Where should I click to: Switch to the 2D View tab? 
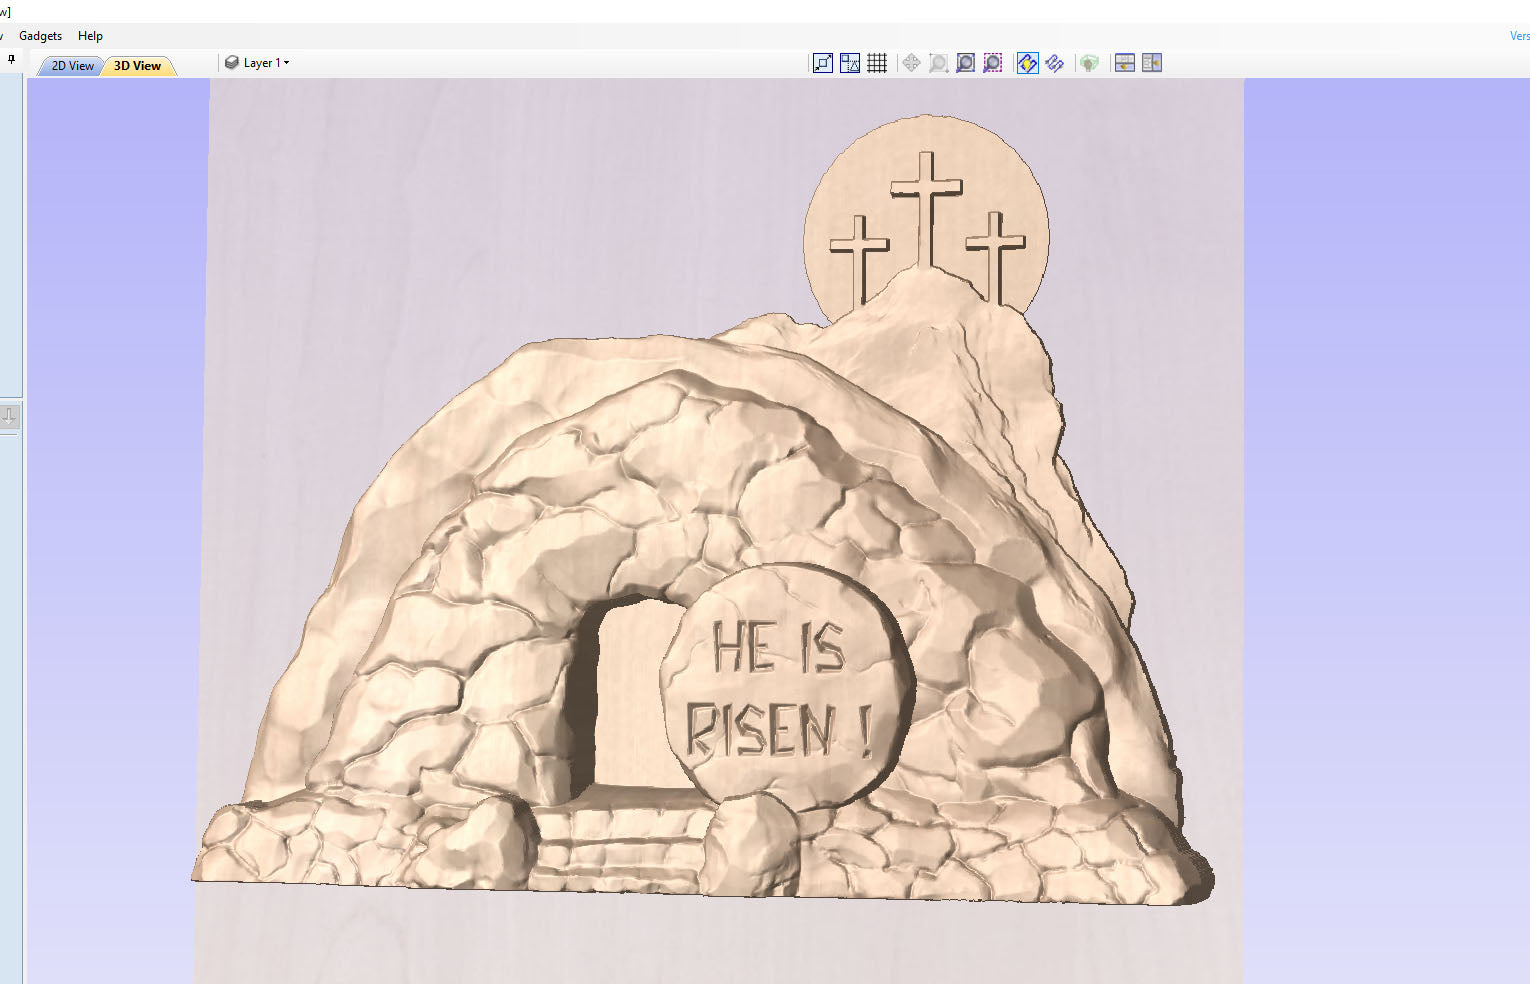point(72,66)
